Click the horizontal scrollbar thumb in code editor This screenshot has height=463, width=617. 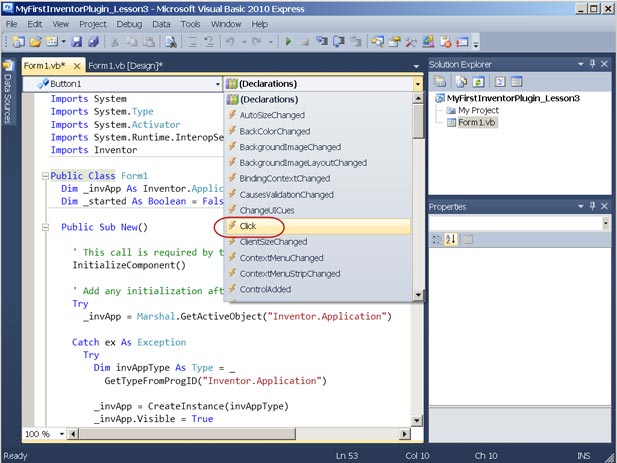pos(187,434)
